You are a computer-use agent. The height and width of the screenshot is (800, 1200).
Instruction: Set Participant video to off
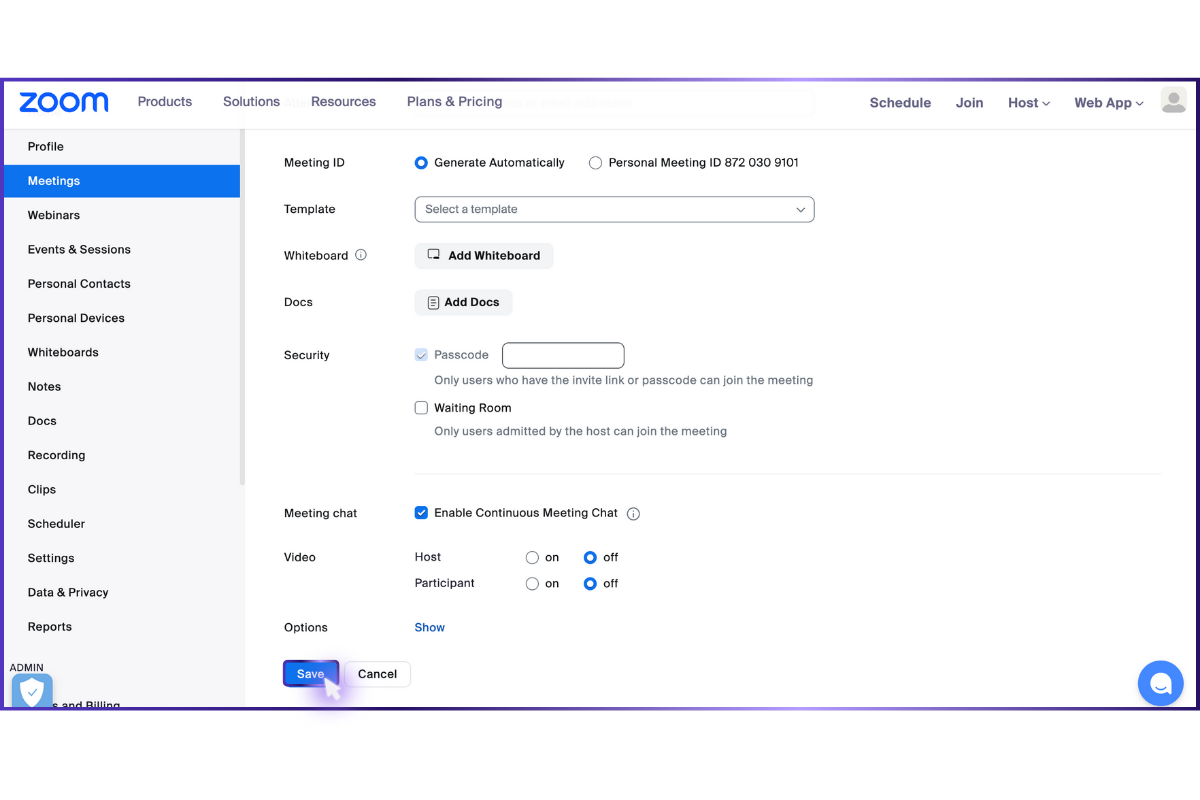pyautogui.click(x=590, y=584)
